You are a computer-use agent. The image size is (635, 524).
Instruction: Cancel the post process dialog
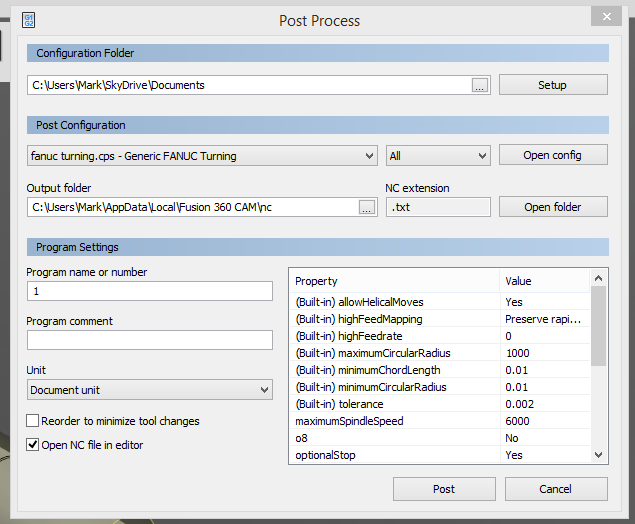[x=556, y=489]
